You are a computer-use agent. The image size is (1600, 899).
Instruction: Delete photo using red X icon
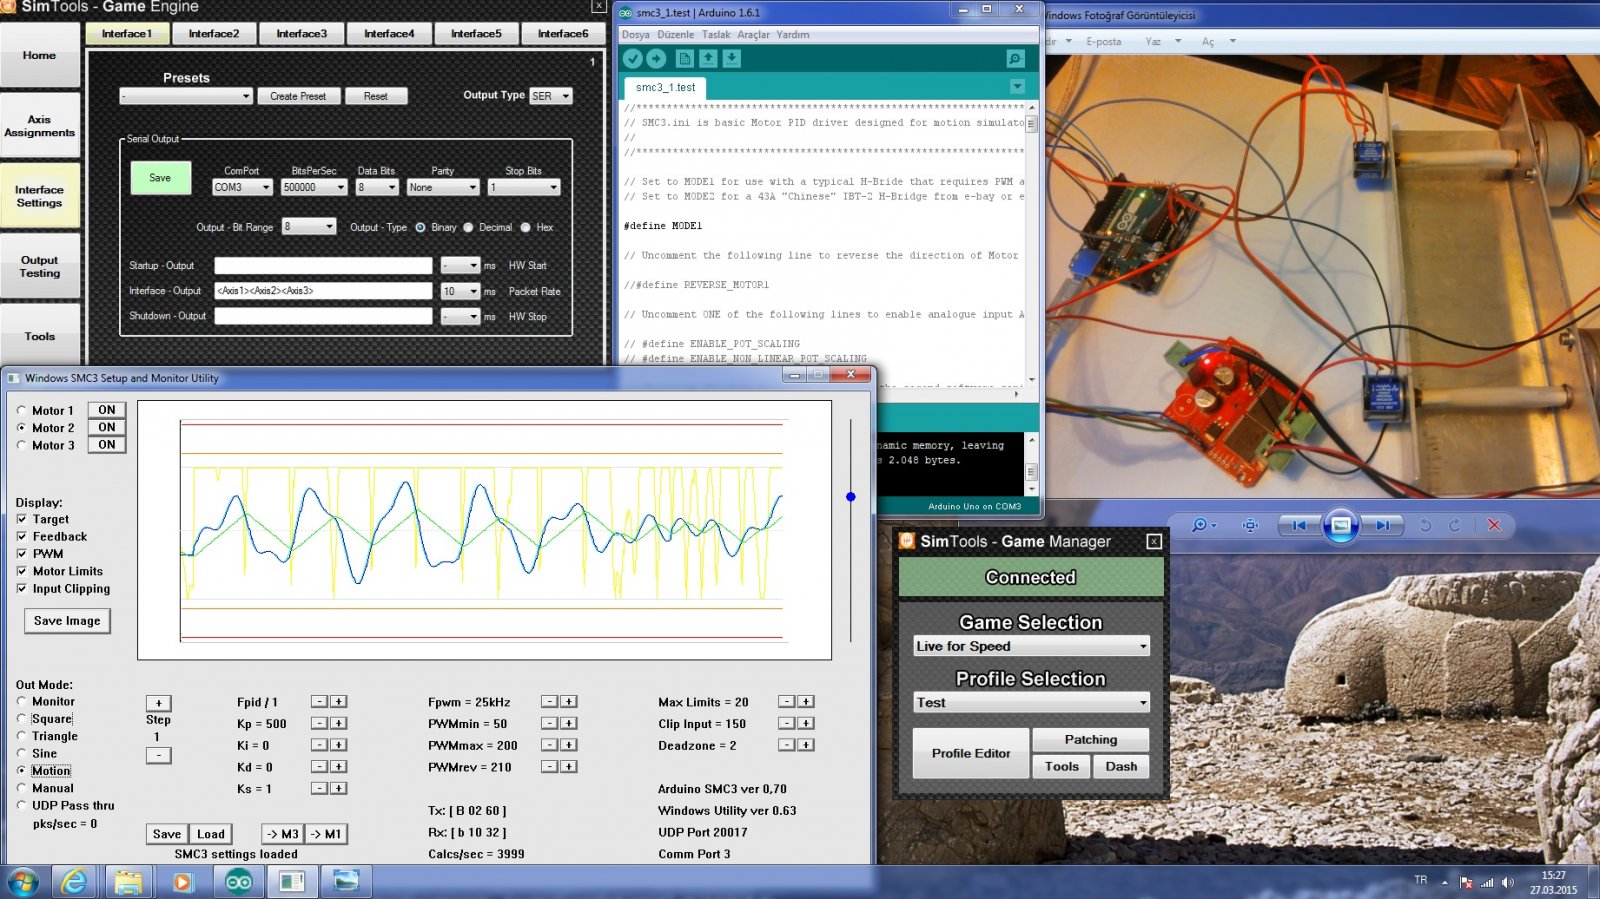coord(1494,525)
